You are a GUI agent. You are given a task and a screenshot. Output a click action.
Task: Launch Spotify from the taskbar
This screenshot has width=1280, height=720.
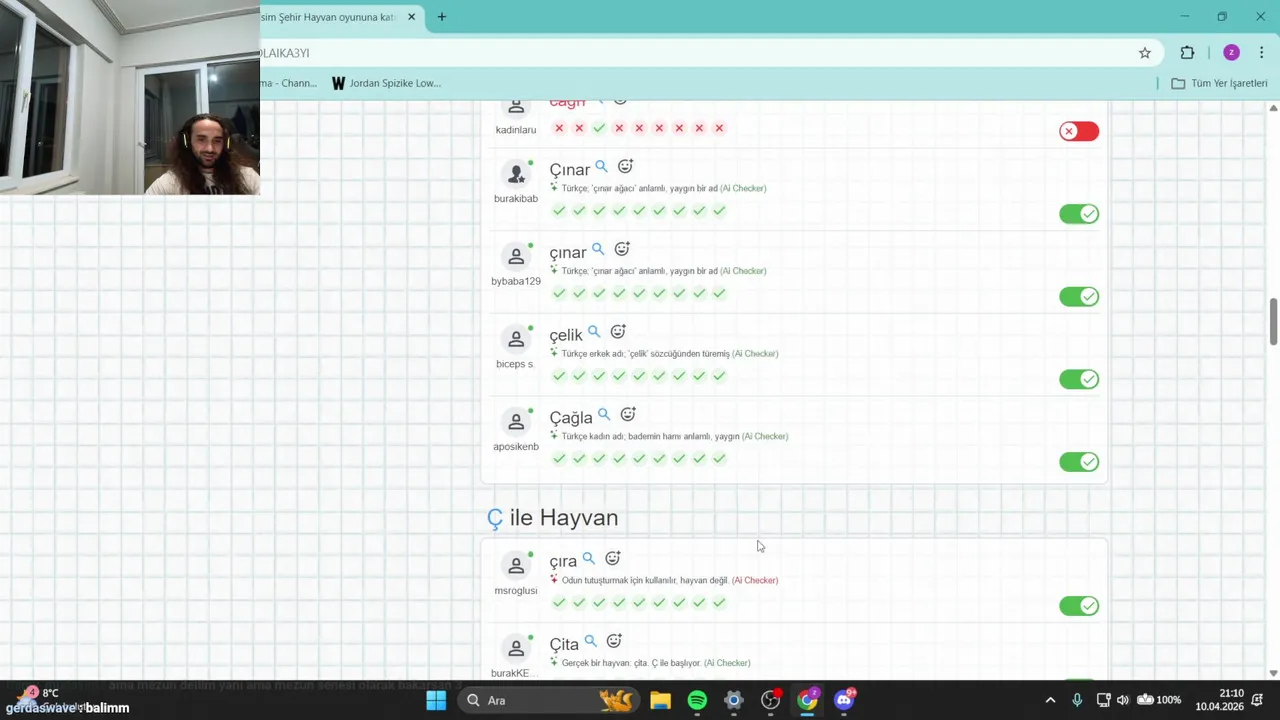(697, 700)
